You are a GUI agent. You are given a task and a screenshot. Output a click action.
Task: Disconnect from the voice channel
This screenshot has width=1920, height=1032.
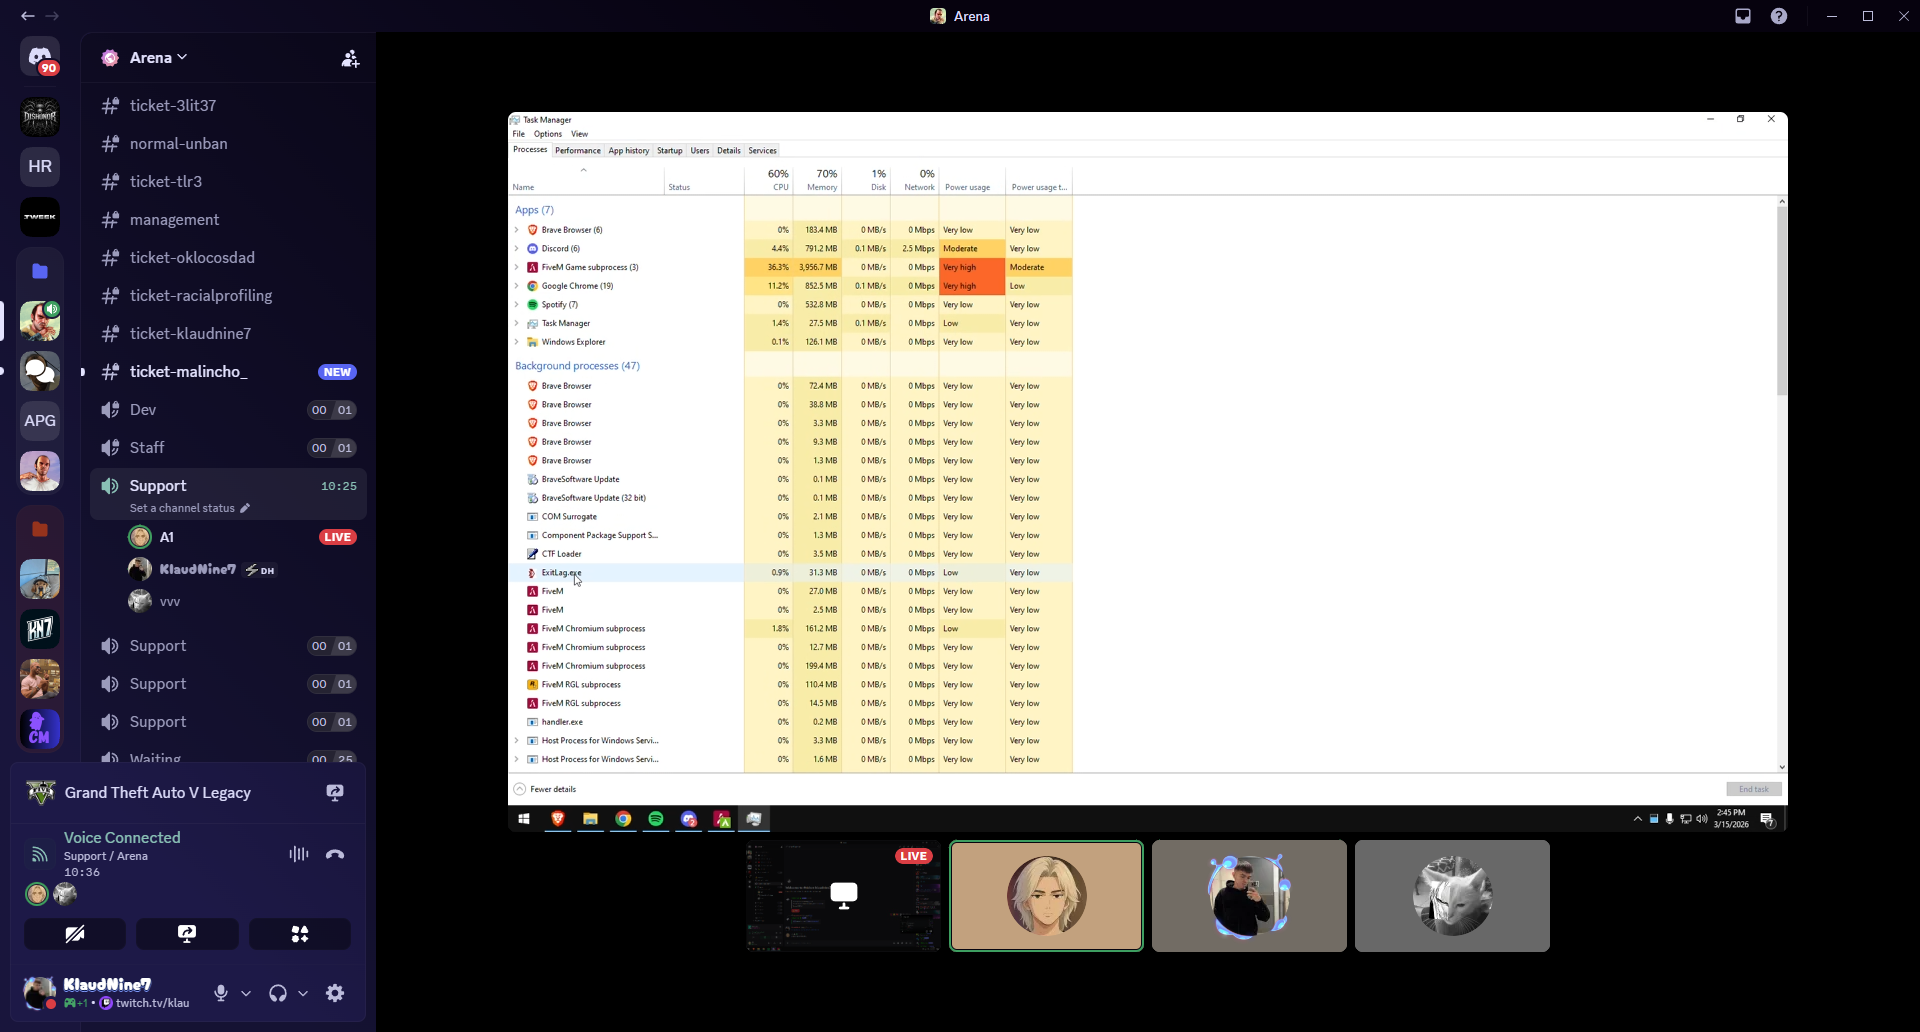pos(335,854)
